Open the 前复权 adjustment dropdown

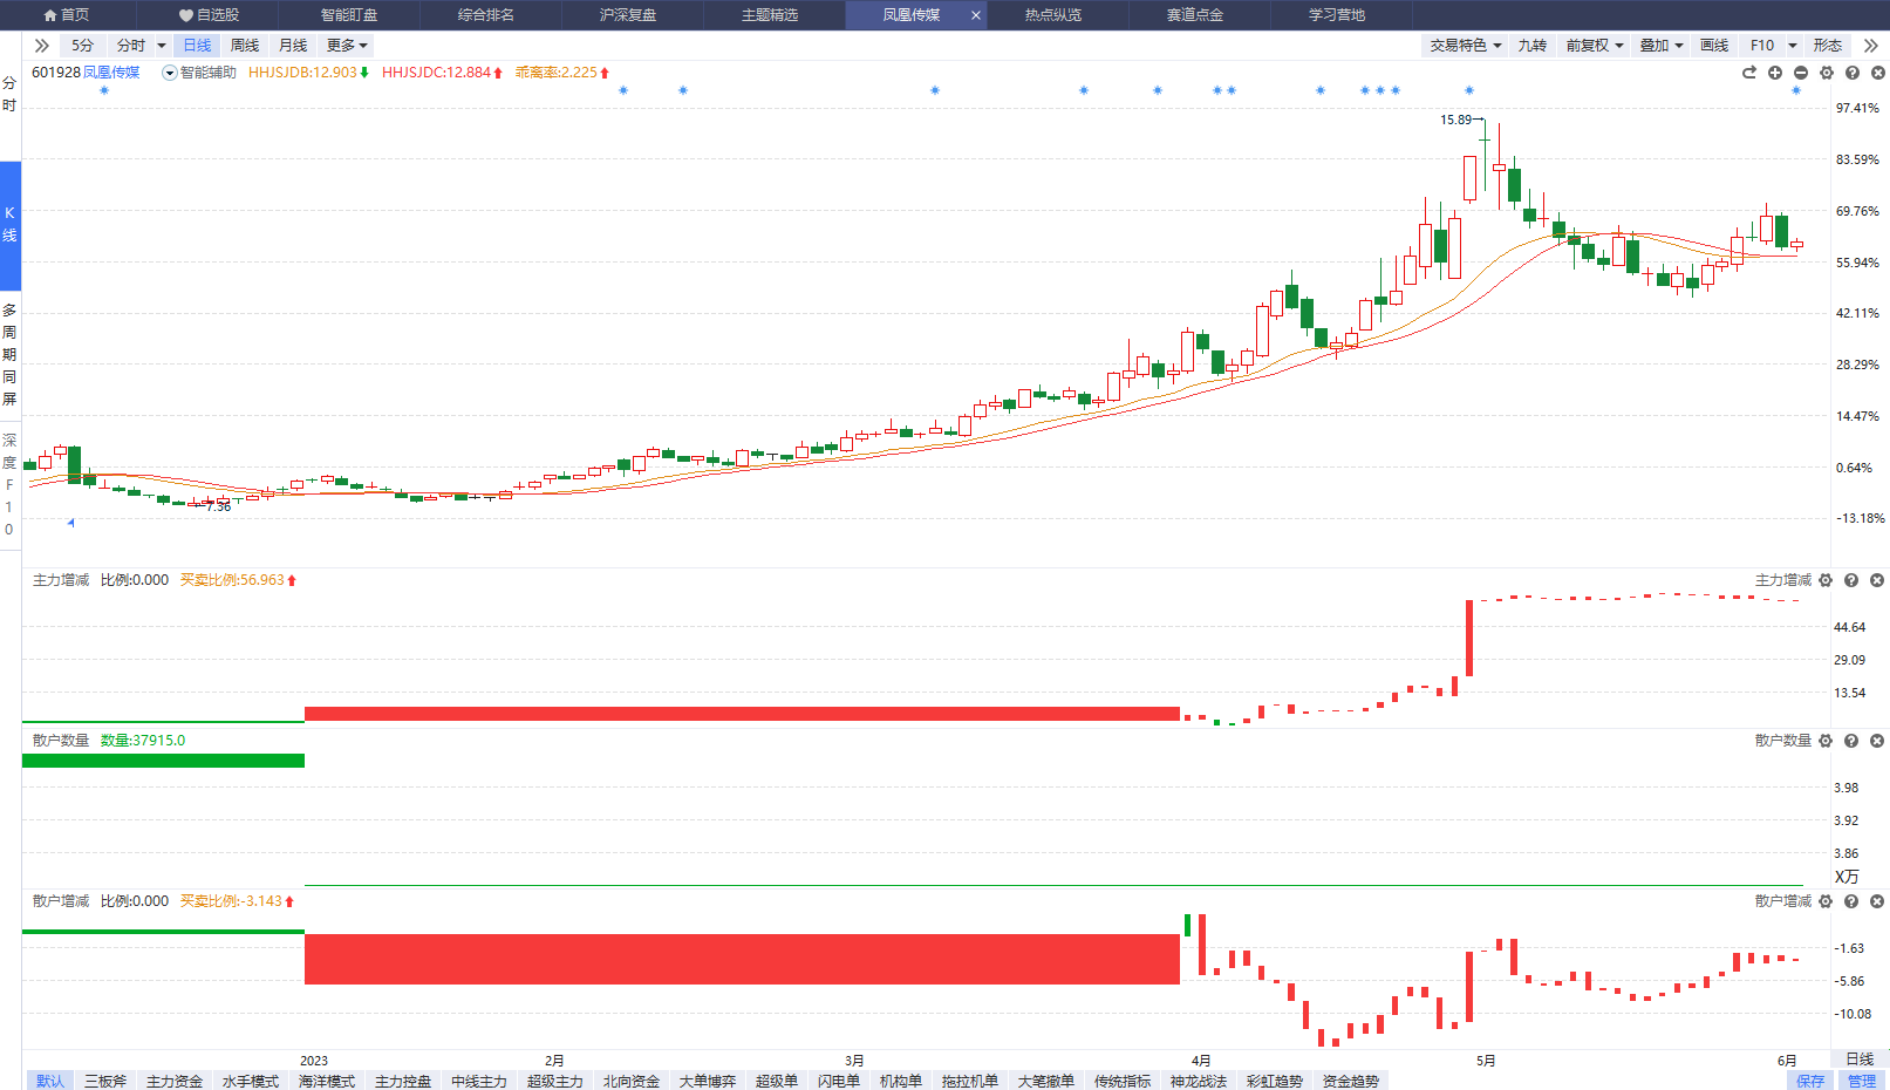1594,45
